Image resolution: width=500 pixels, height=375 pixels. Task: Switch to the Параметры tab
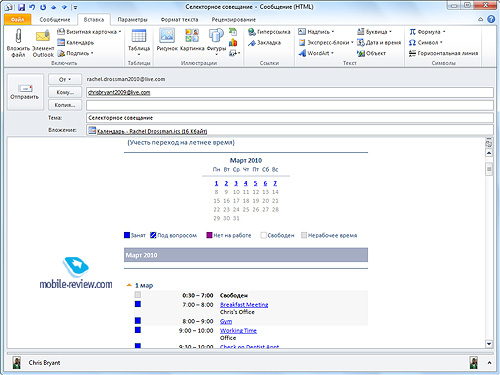tap(132, 20)
